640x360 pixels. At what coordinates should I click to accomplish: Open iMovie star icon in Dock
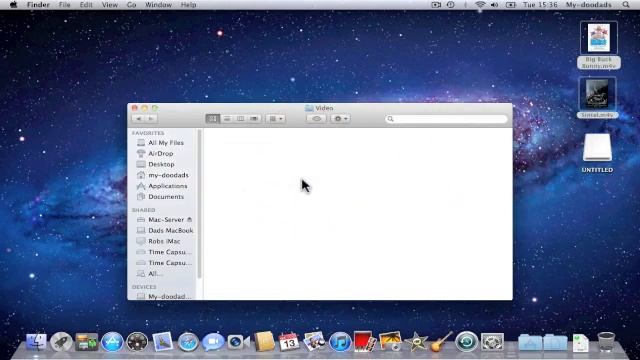416,342
